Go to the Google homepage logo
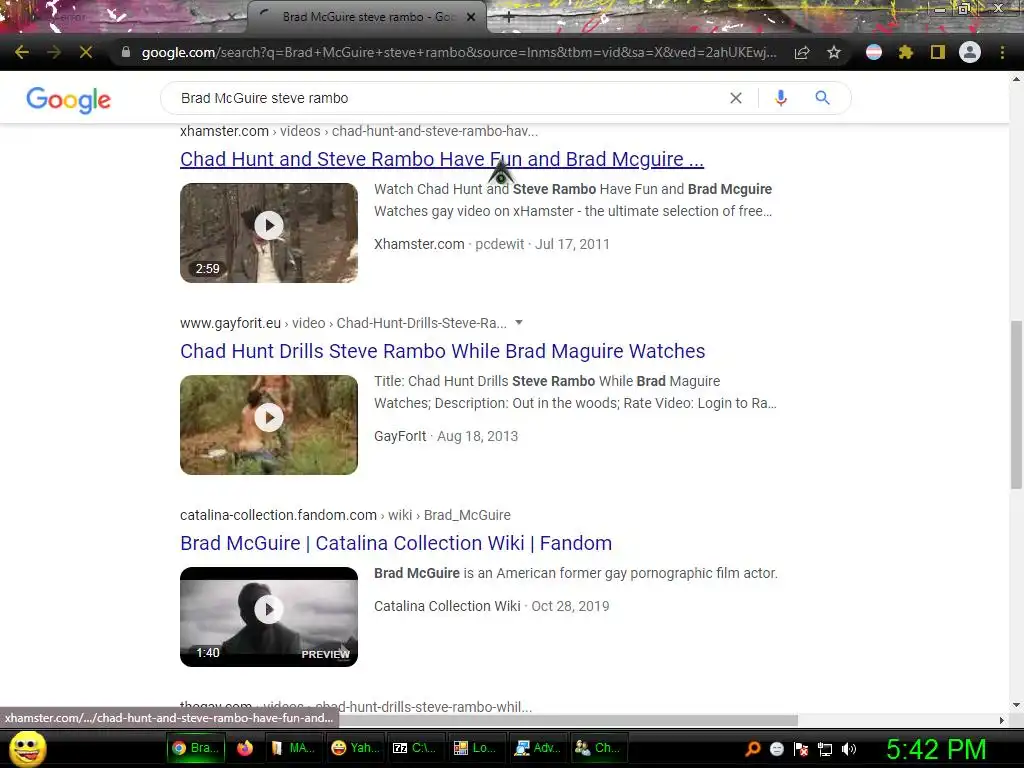 pyautogui.click(x=69, y=100)
